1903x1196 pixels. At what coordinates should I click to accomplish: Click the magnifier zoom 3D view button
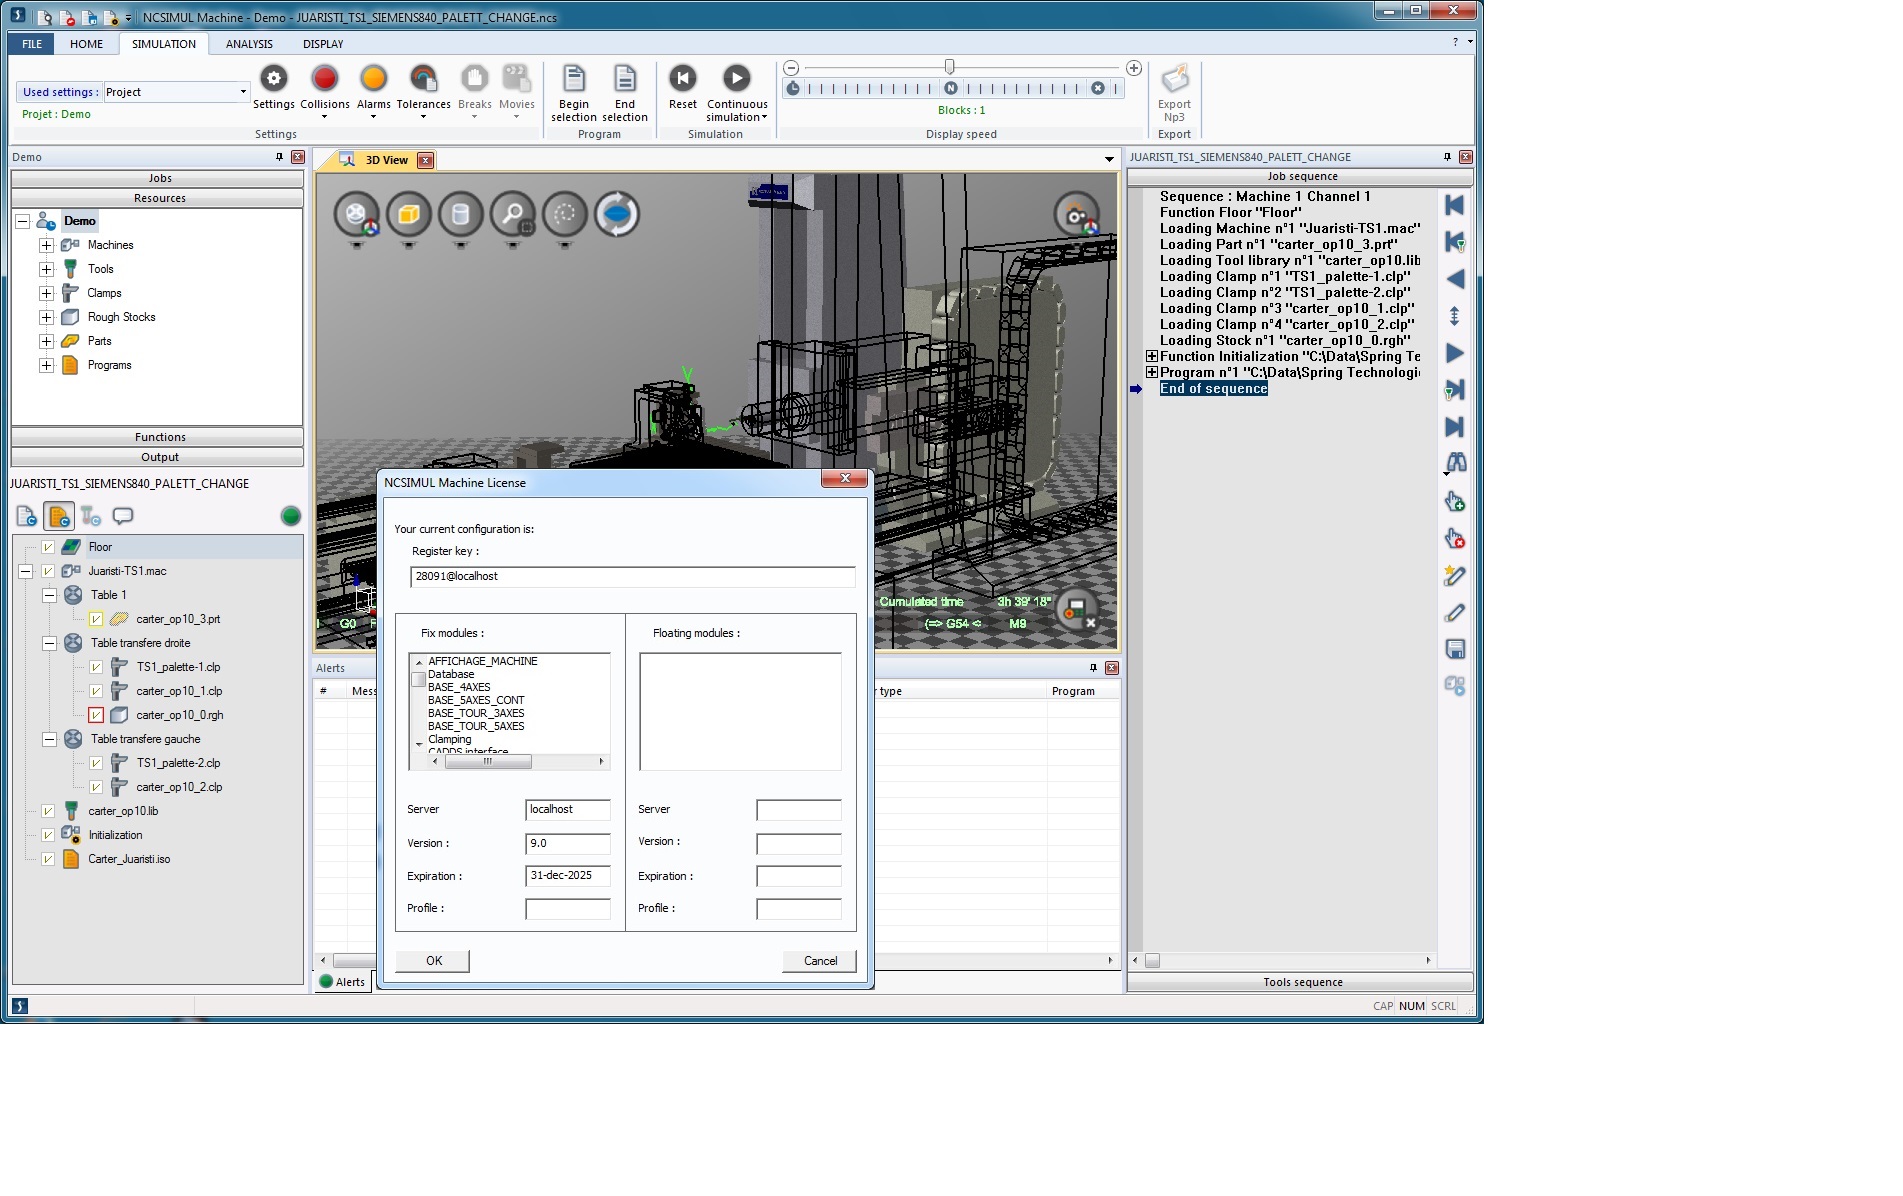[512, 214]
